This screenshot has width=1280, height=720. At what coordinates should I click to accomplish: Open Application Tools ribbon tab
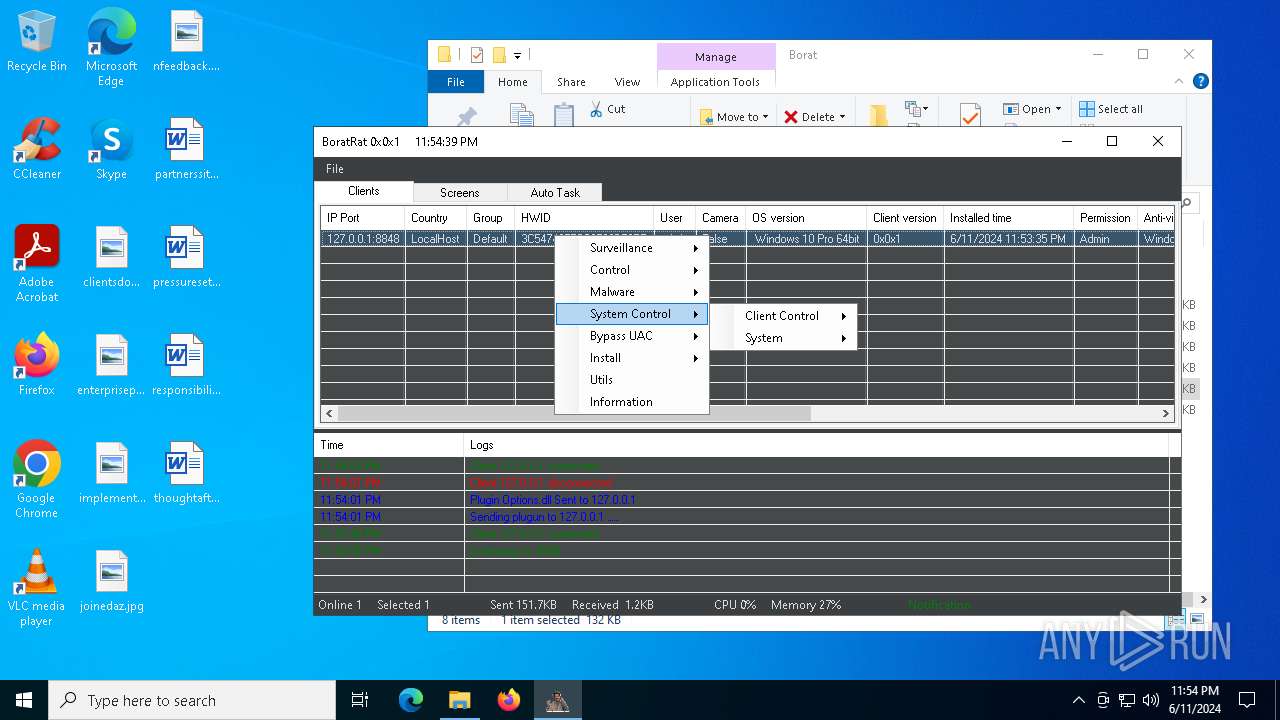pos(715,82)
